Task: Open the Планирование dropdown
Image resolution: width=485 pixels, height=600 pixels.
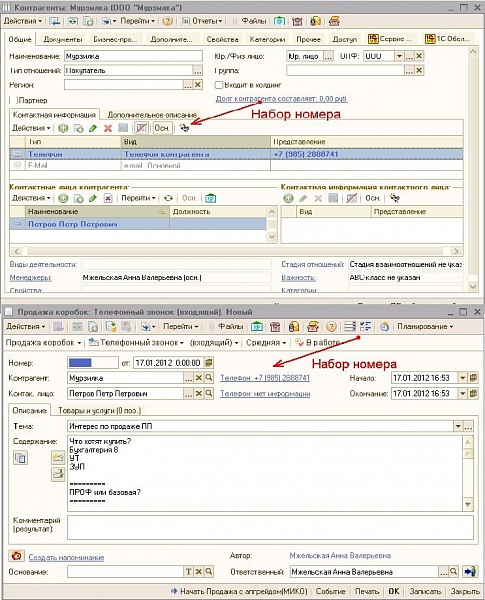Action: pos(425,326)
